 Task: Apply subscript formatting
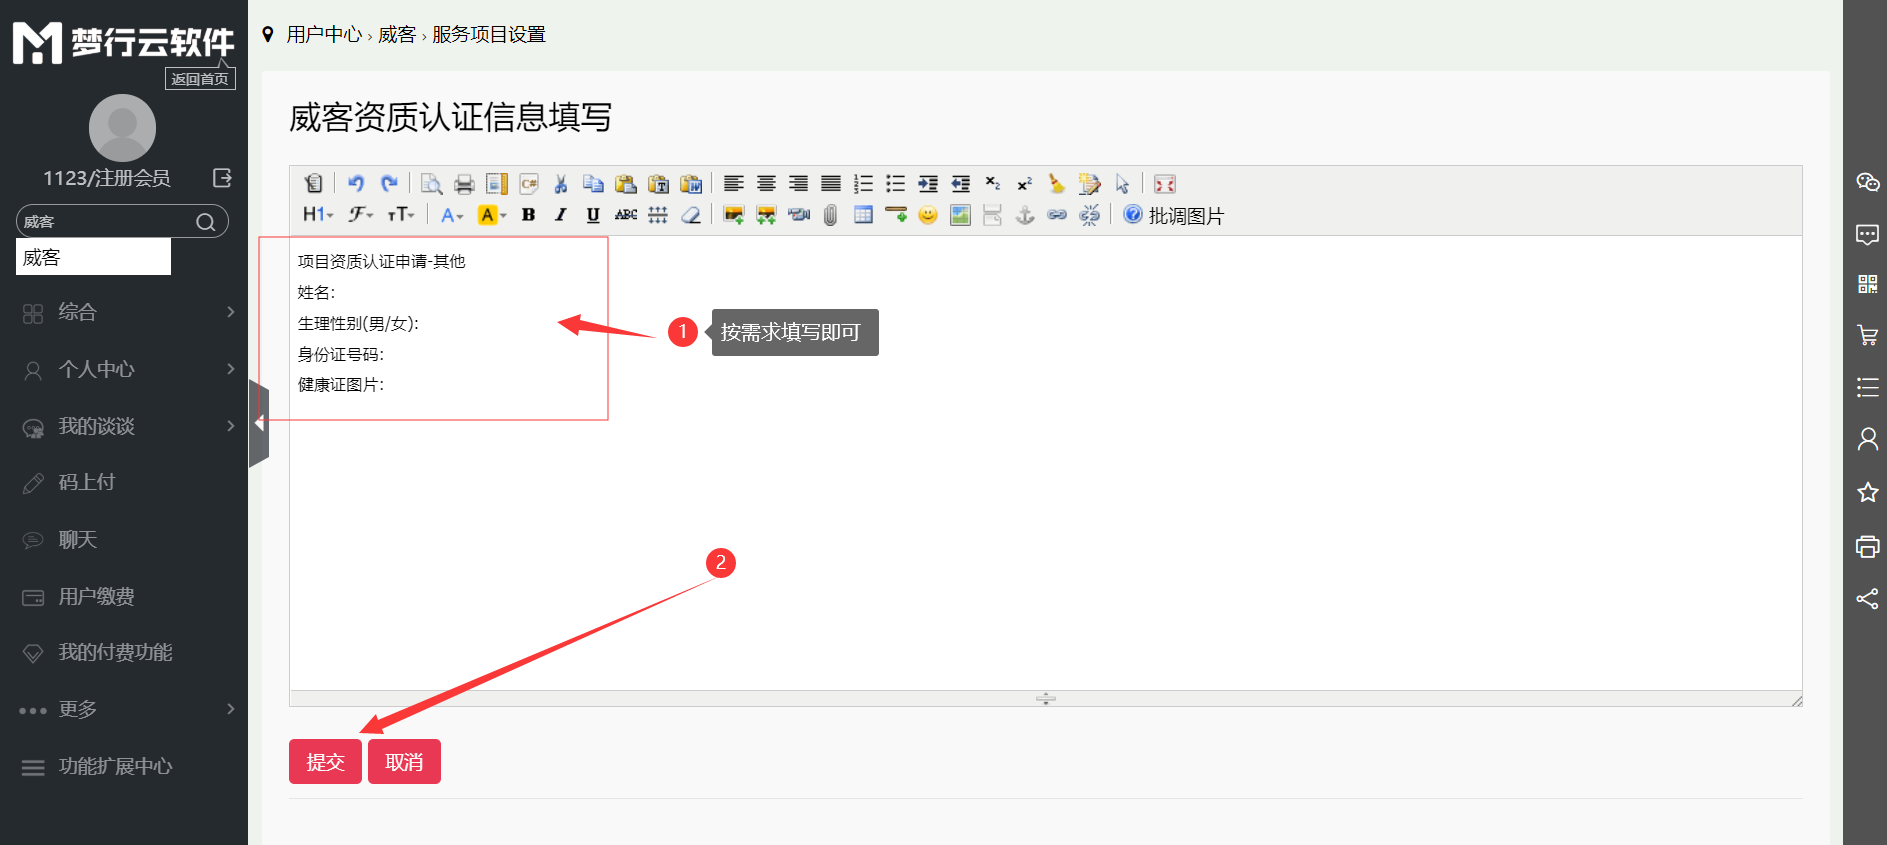[992, 184]
